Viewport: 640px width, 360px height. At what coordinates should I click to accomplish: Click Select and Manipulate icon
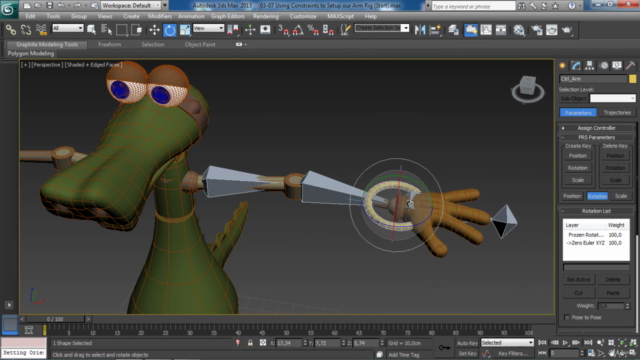click(250, 30)
